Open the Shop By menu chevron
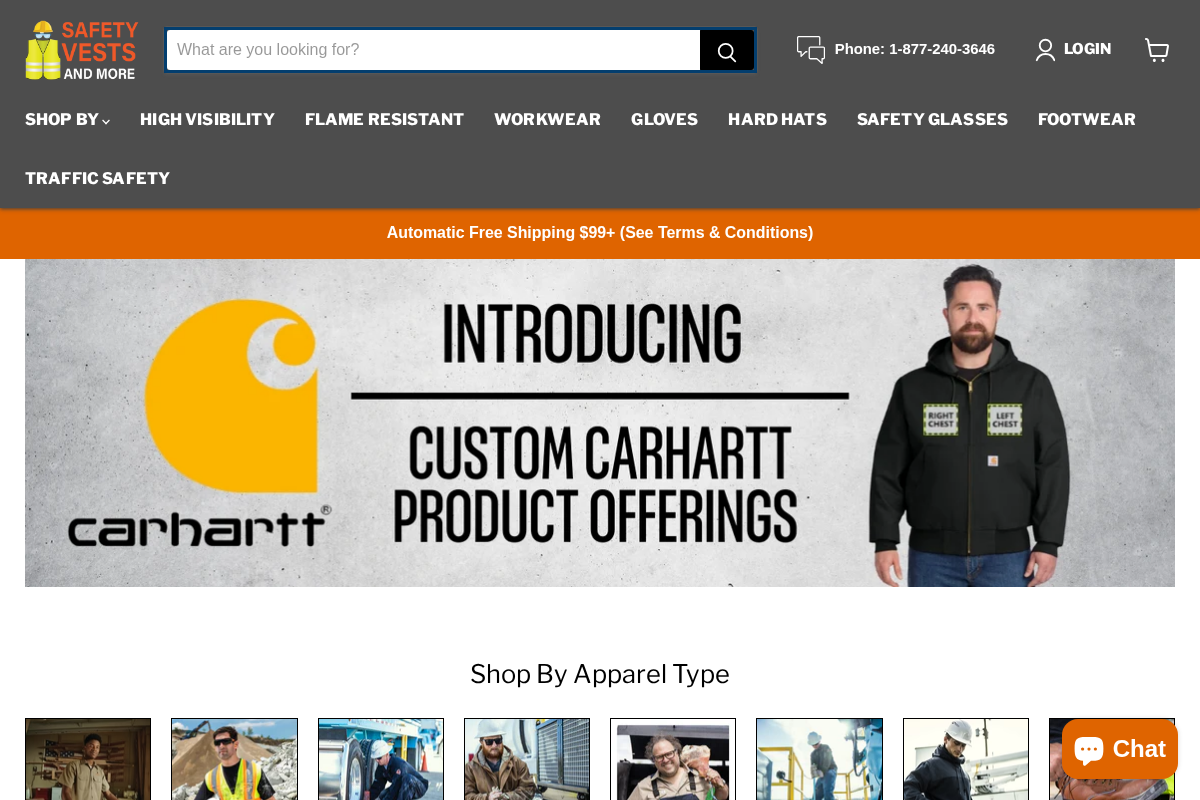The image size is (1200, 800). 105,121
